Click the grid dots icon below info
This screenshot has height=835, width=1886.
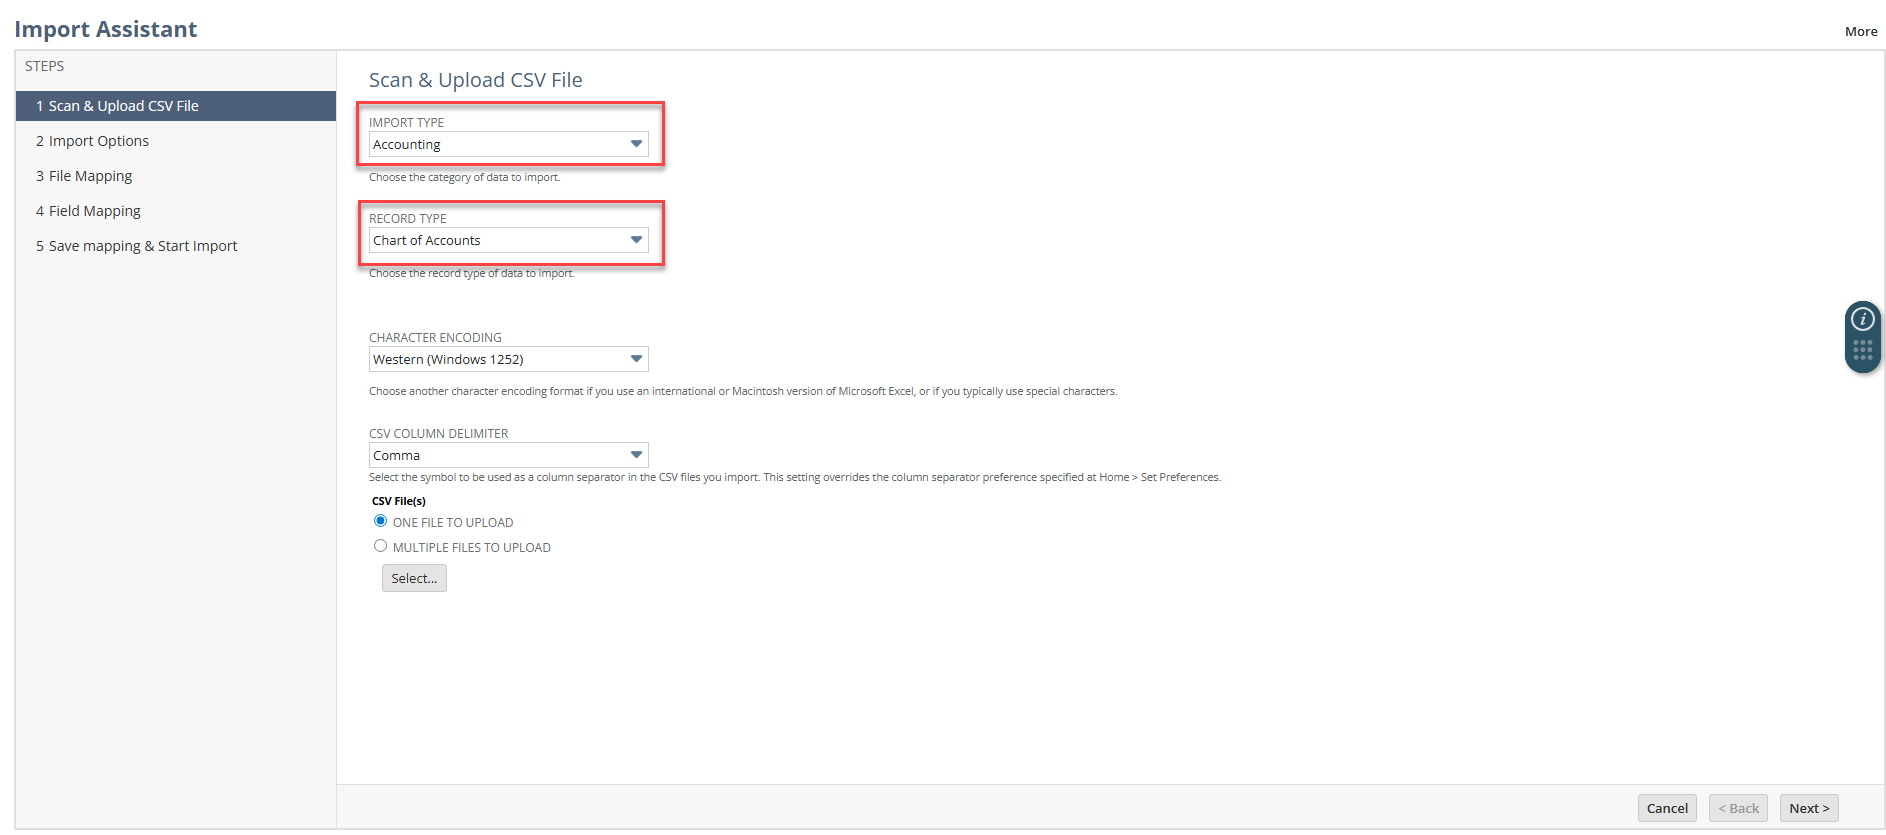tap(1862, 350)
